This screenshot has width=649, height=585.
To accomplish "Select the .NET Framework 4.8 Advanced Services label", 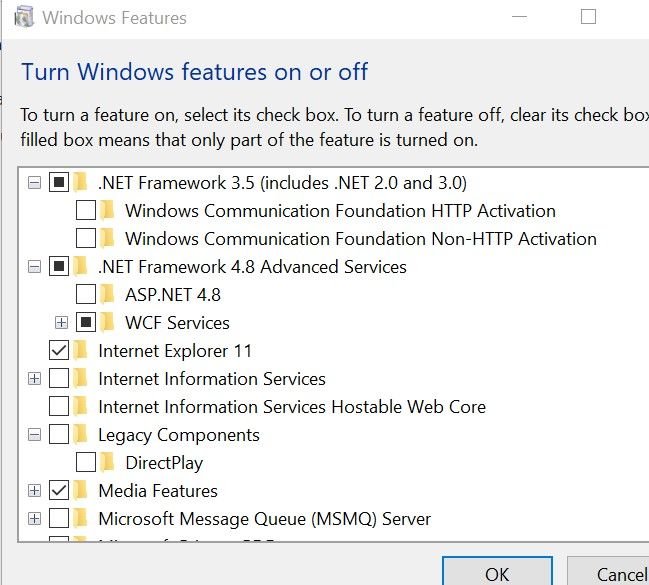I will pos(252,267).
